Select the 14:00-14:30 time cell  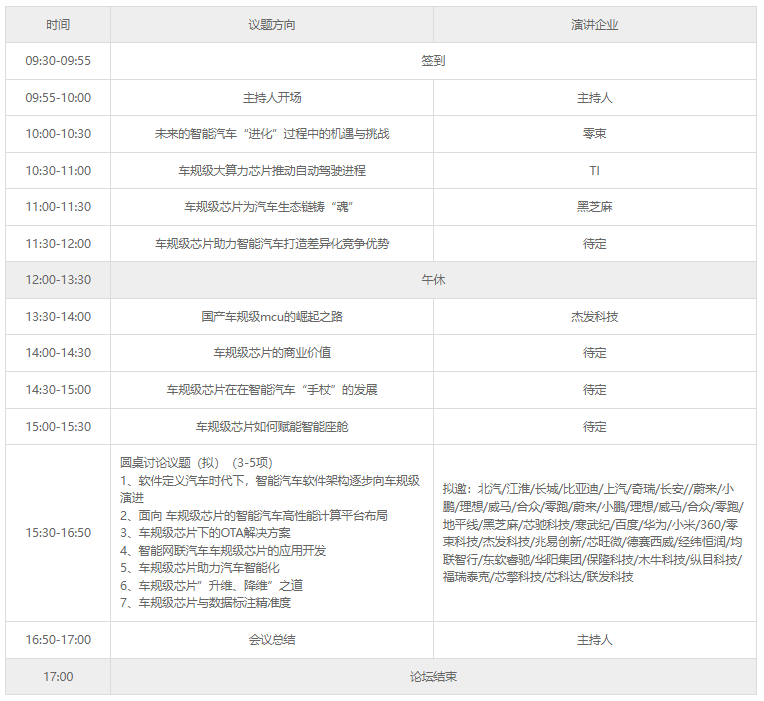pos(58,353)
